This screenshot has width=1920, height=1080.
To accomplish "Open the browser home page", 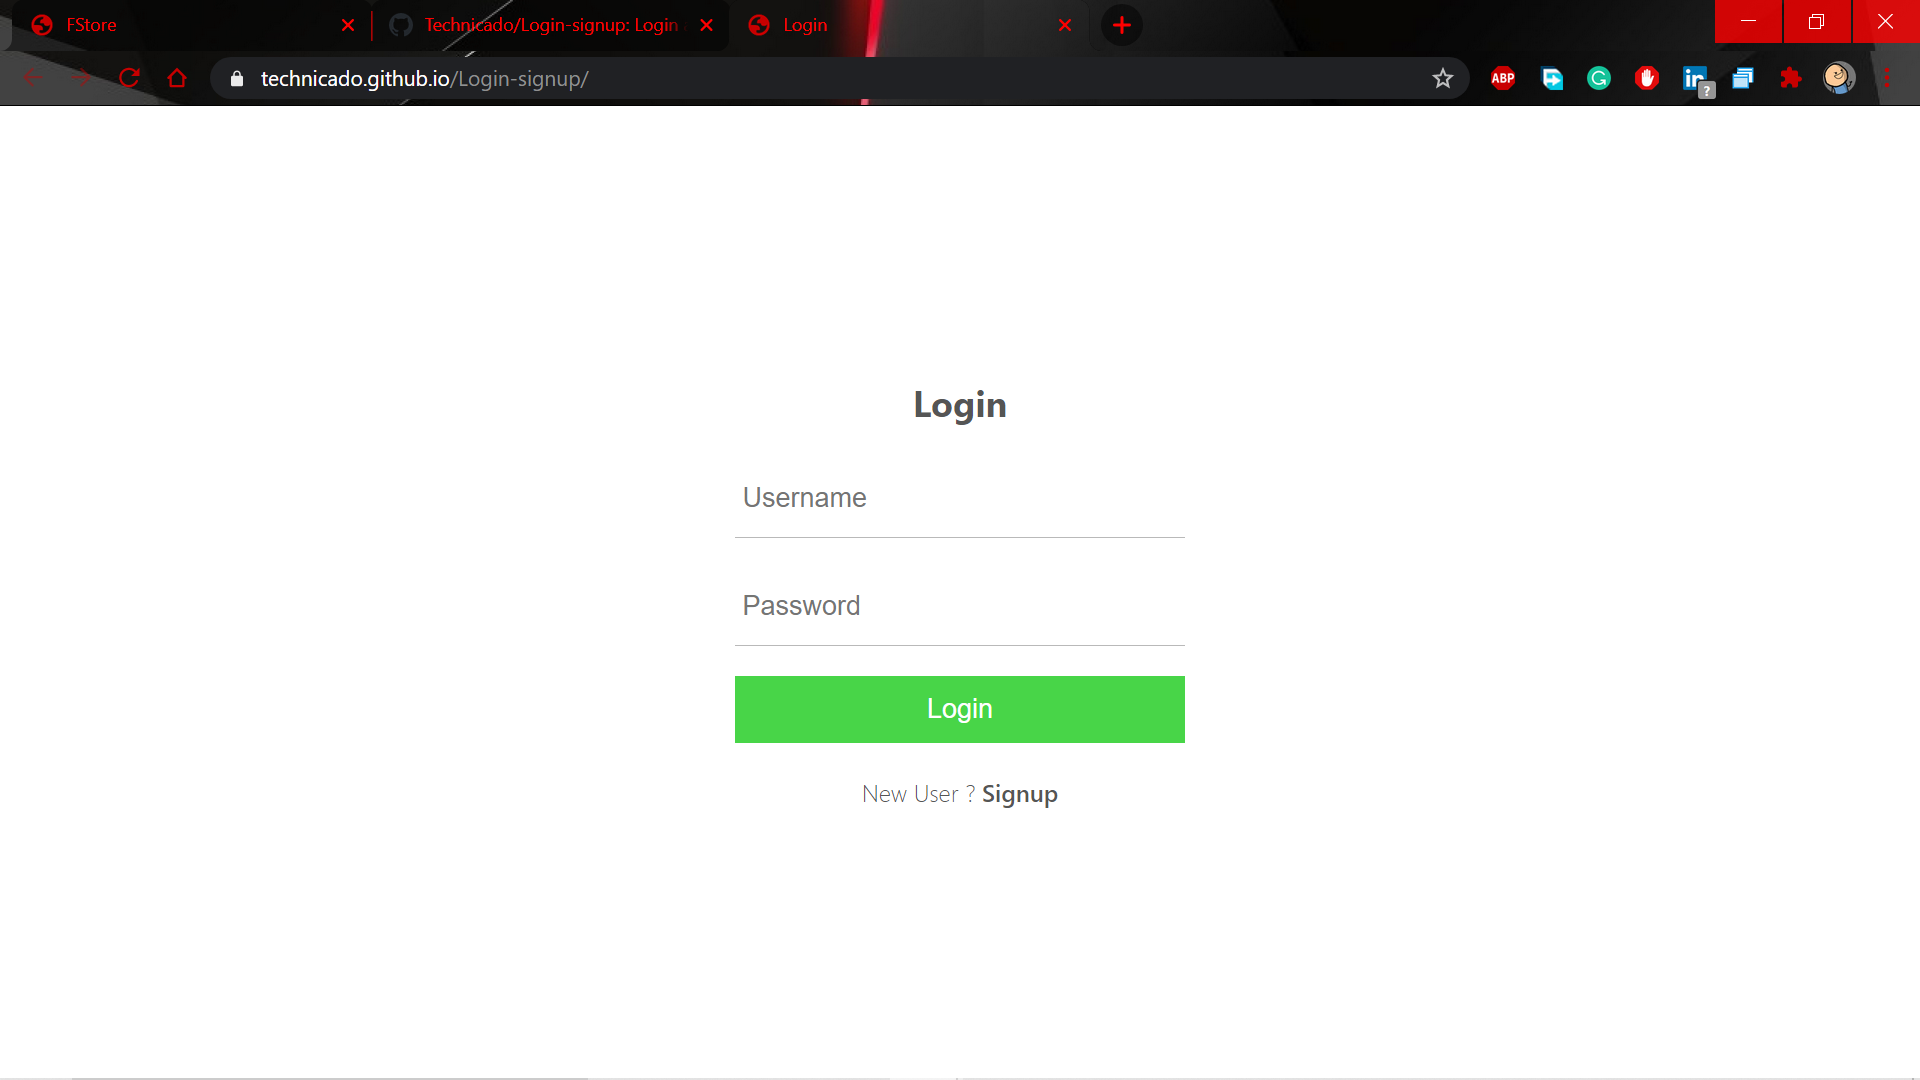I will pyautogui.click(x=177, y=78).
